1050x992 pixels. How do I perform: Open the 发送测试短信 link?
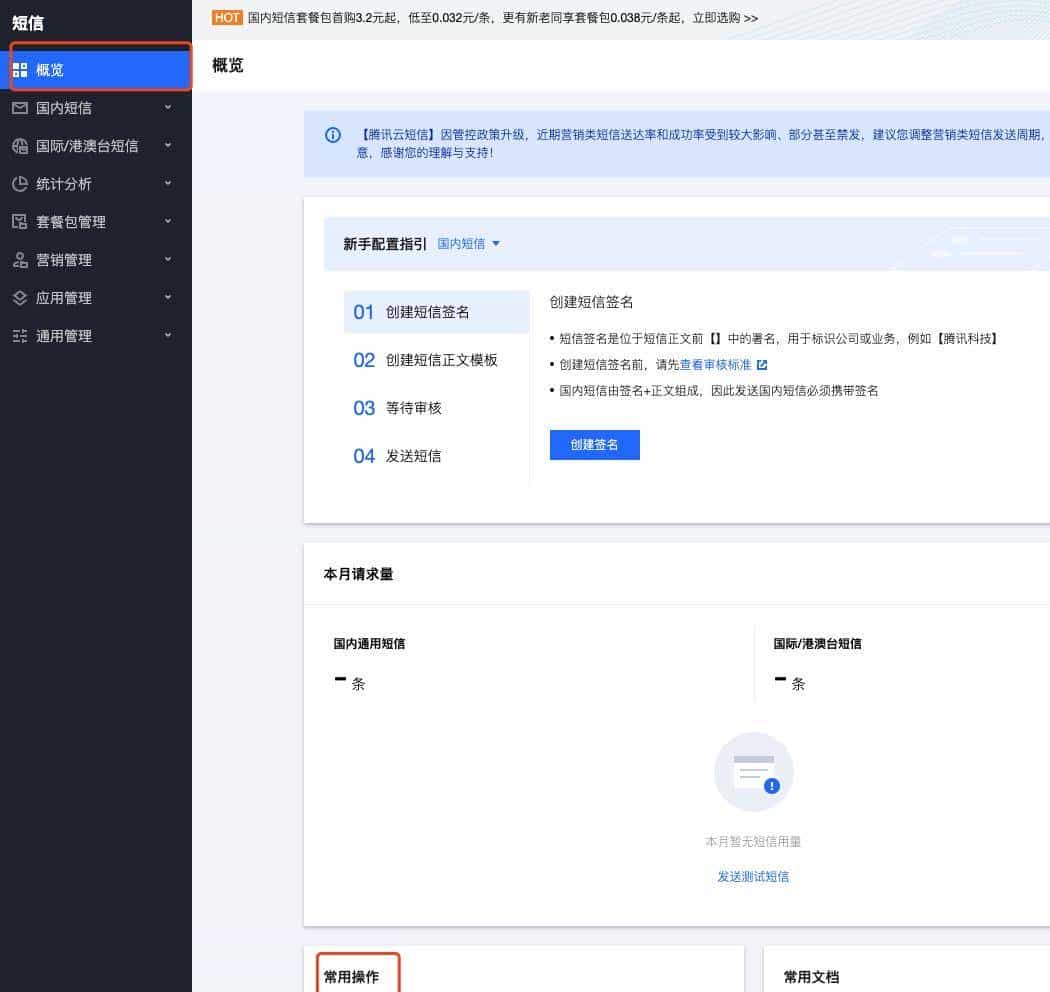753,876
